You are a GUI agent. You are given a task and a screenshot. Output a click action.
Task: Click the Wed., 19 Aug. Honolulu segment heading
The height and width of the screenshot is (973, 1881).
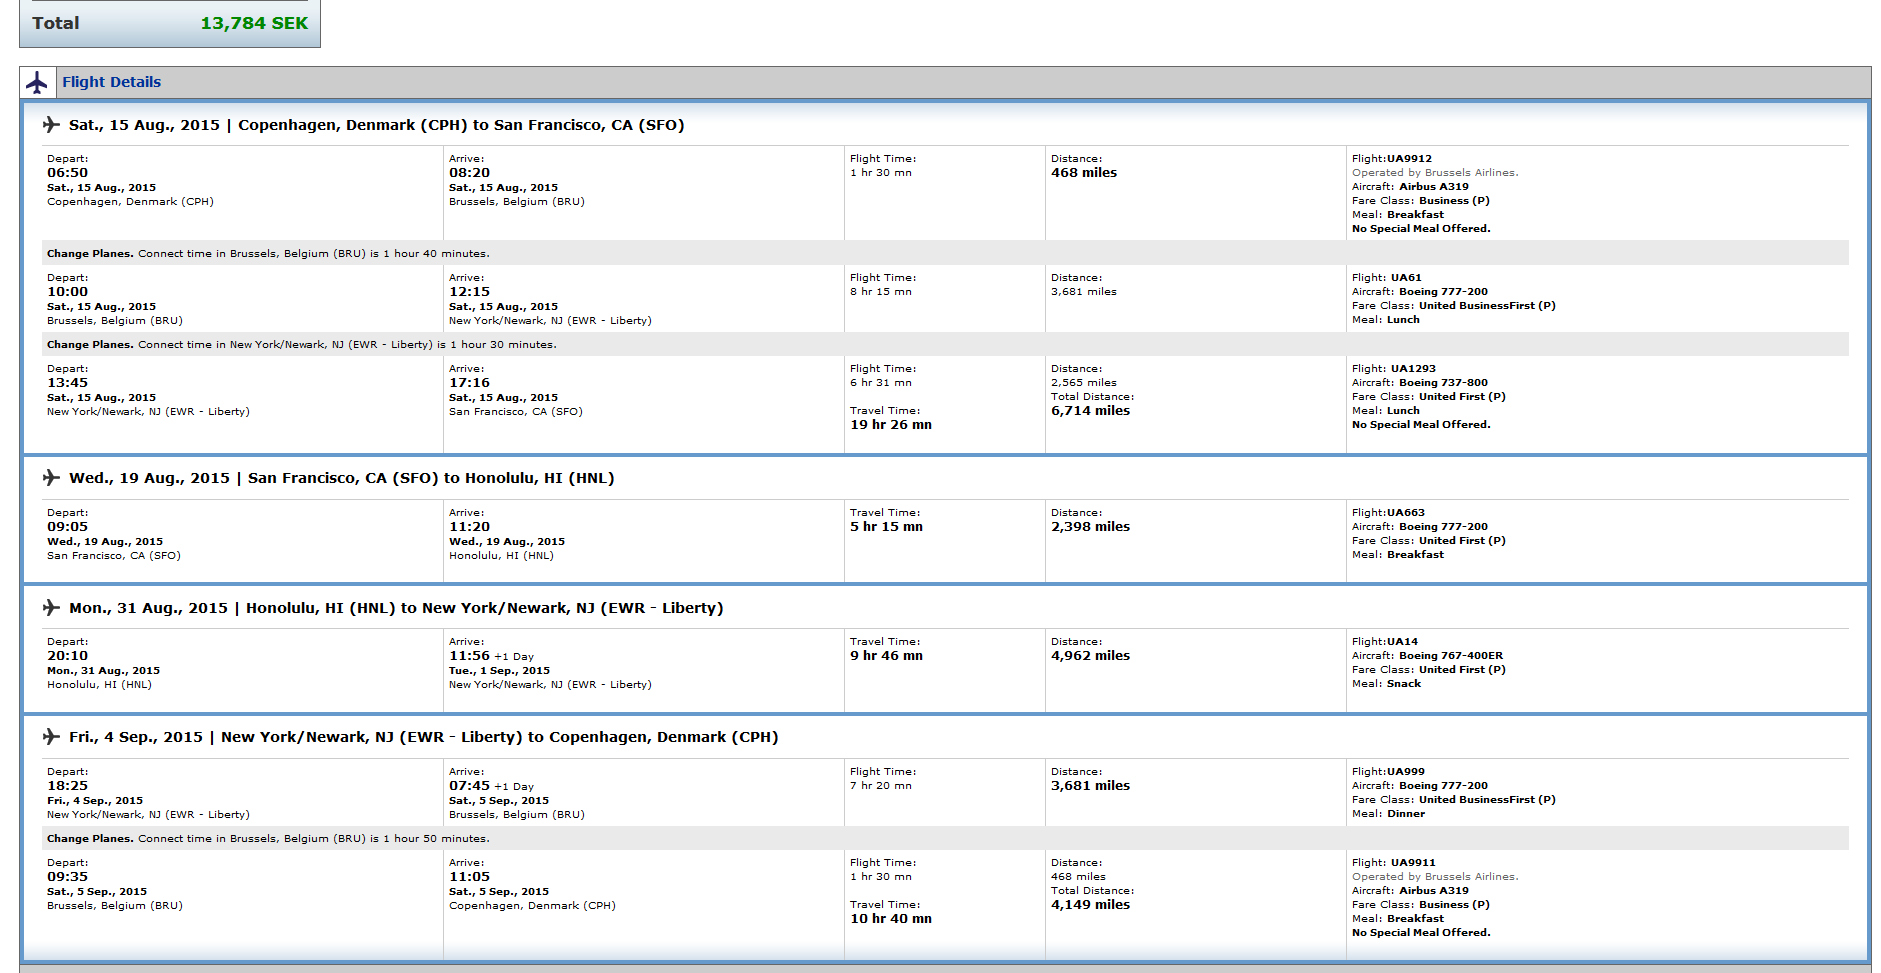click(341, 478)
